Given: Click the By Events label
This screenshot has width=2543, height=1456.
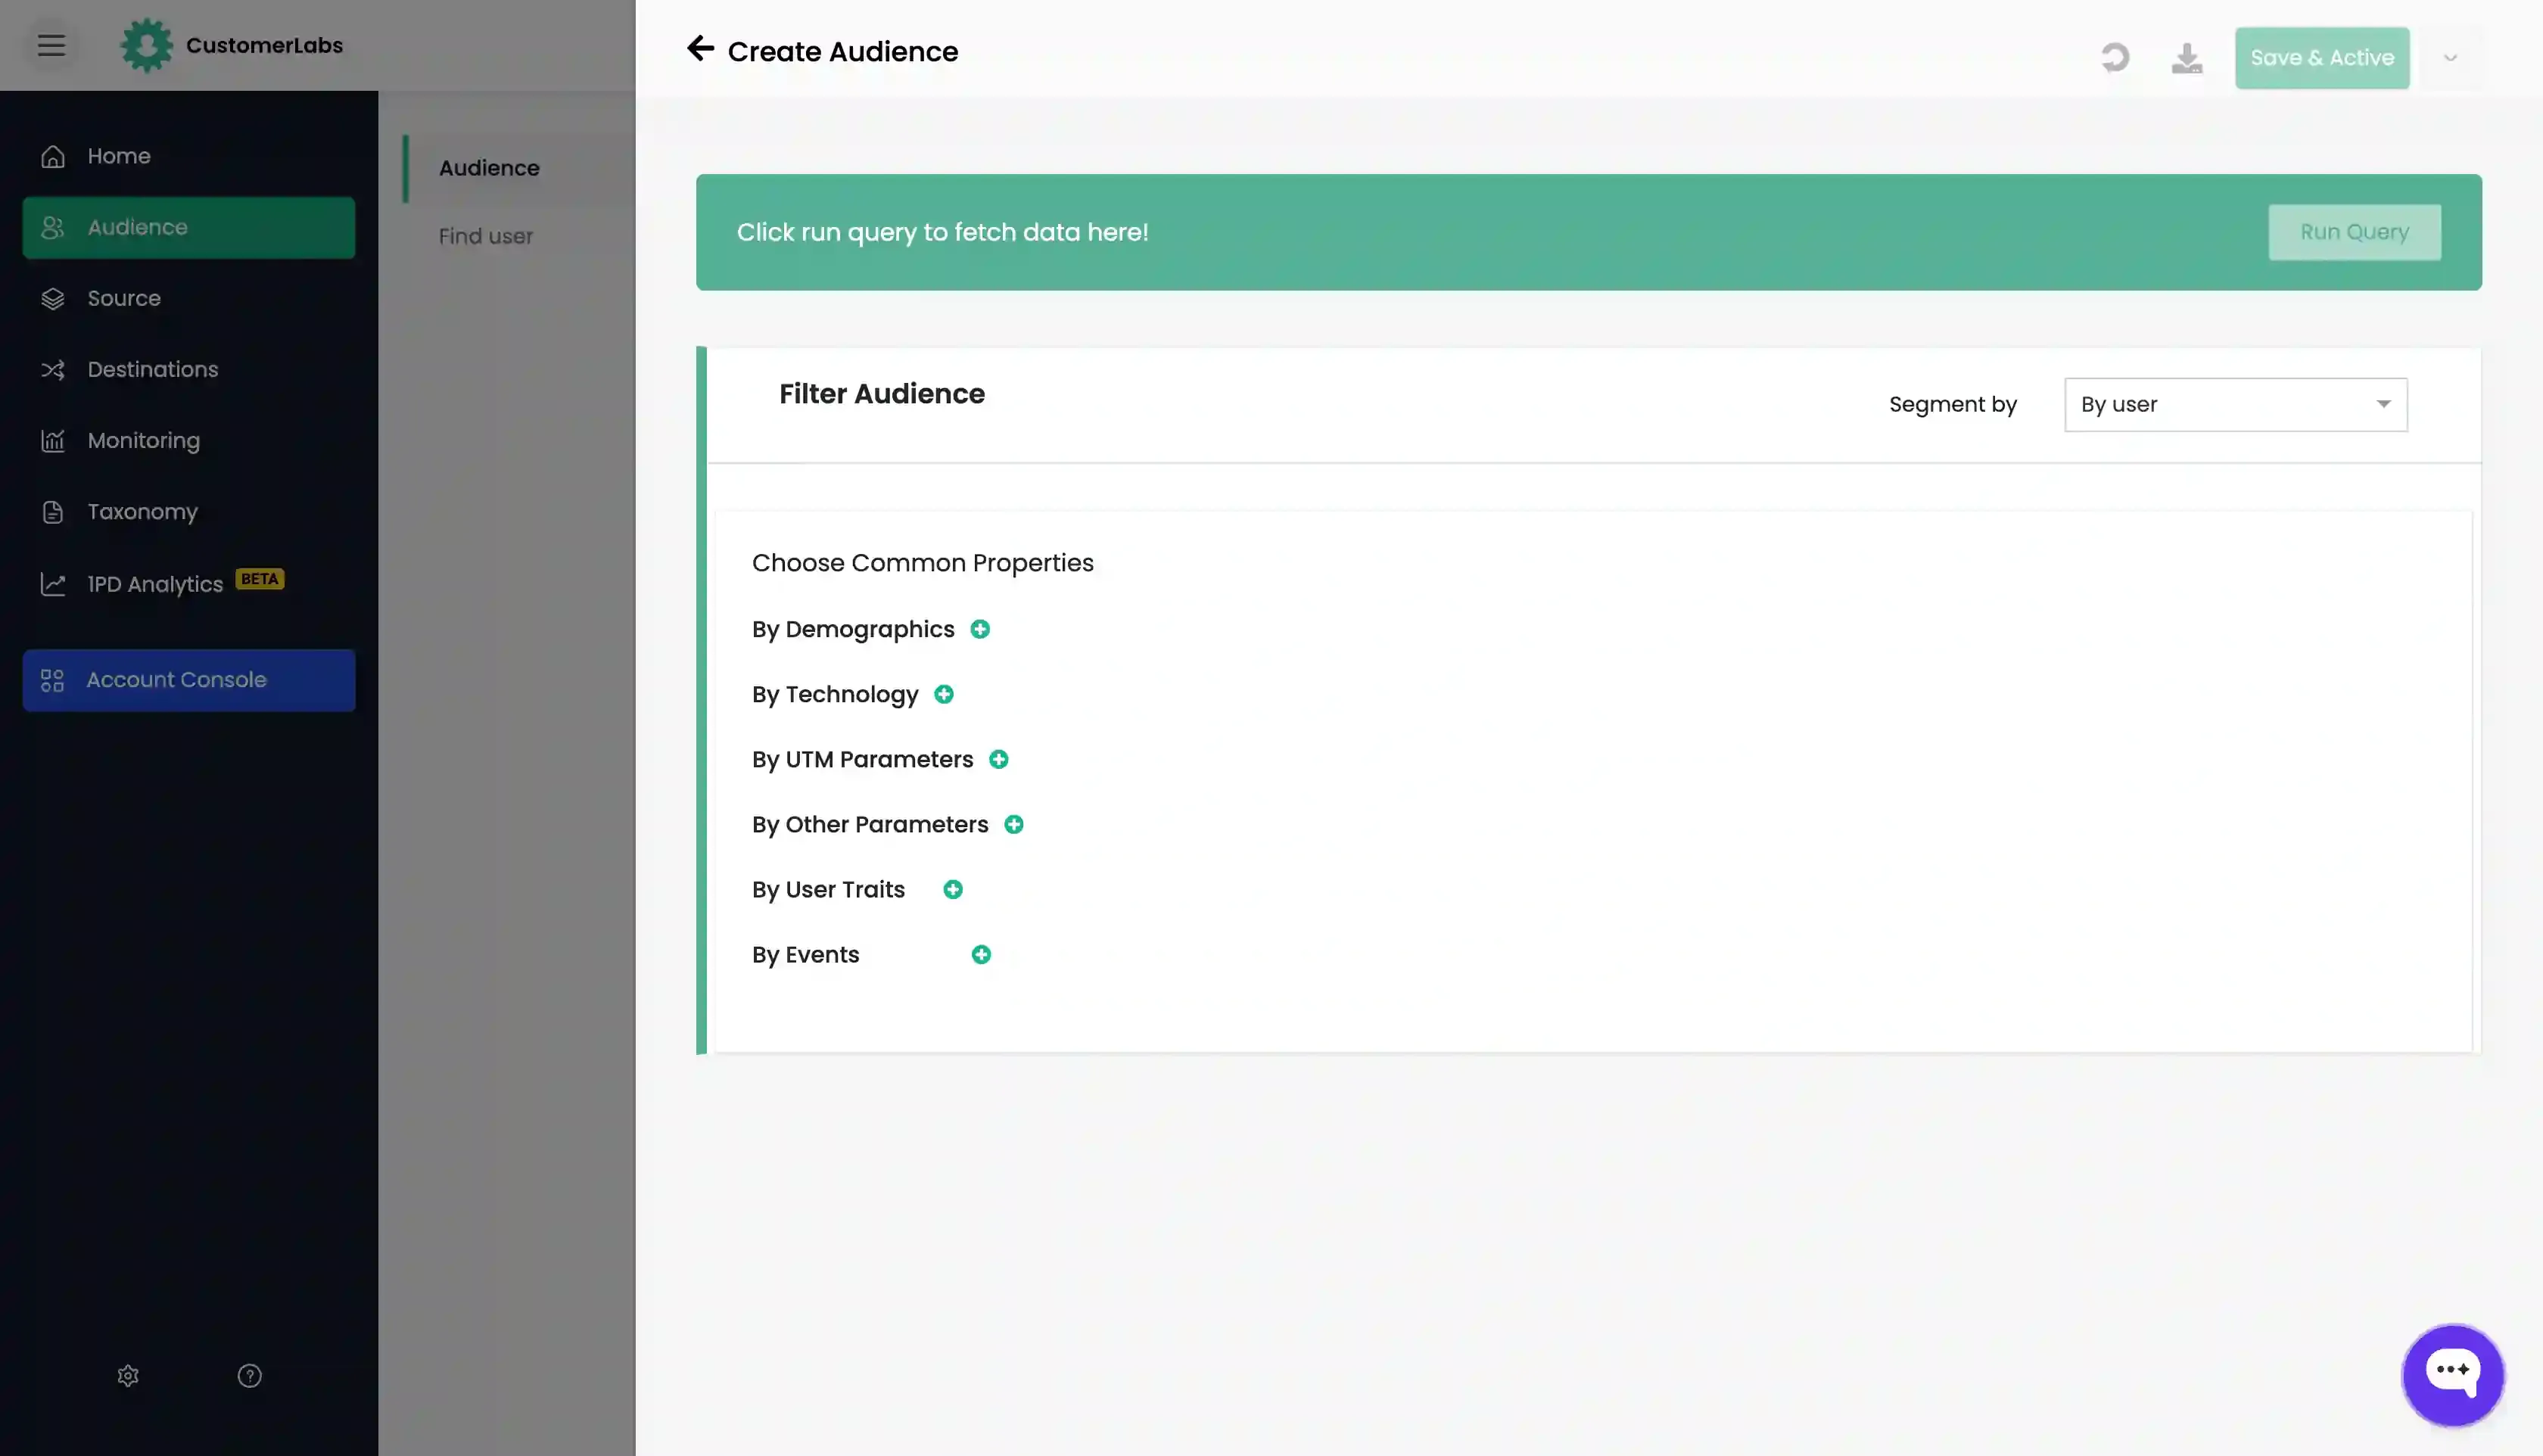Looking at the screenshot, I should click(x=805, y=954).
